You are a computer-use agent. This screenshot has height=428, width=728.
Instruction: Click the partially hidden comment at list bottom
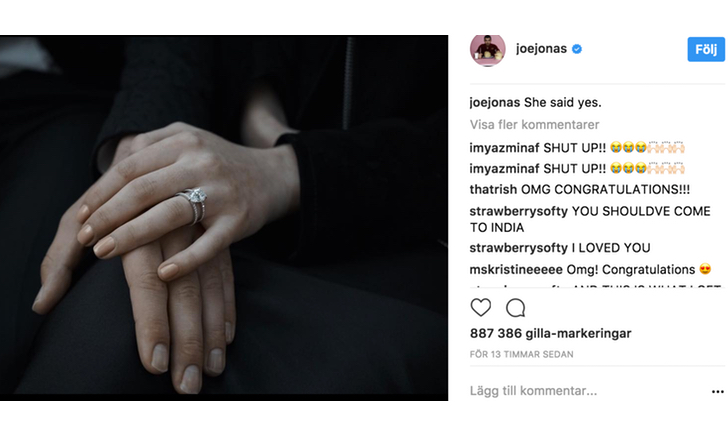pos(596,286)
